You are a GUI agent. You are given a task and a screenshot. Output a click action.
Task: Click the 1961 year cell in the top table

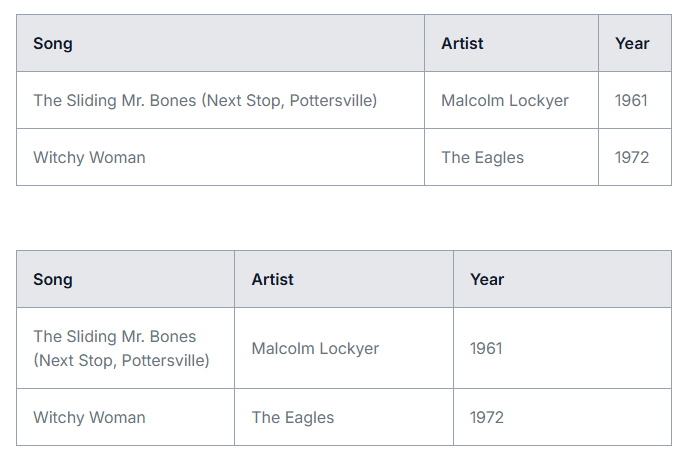[635, 100]
